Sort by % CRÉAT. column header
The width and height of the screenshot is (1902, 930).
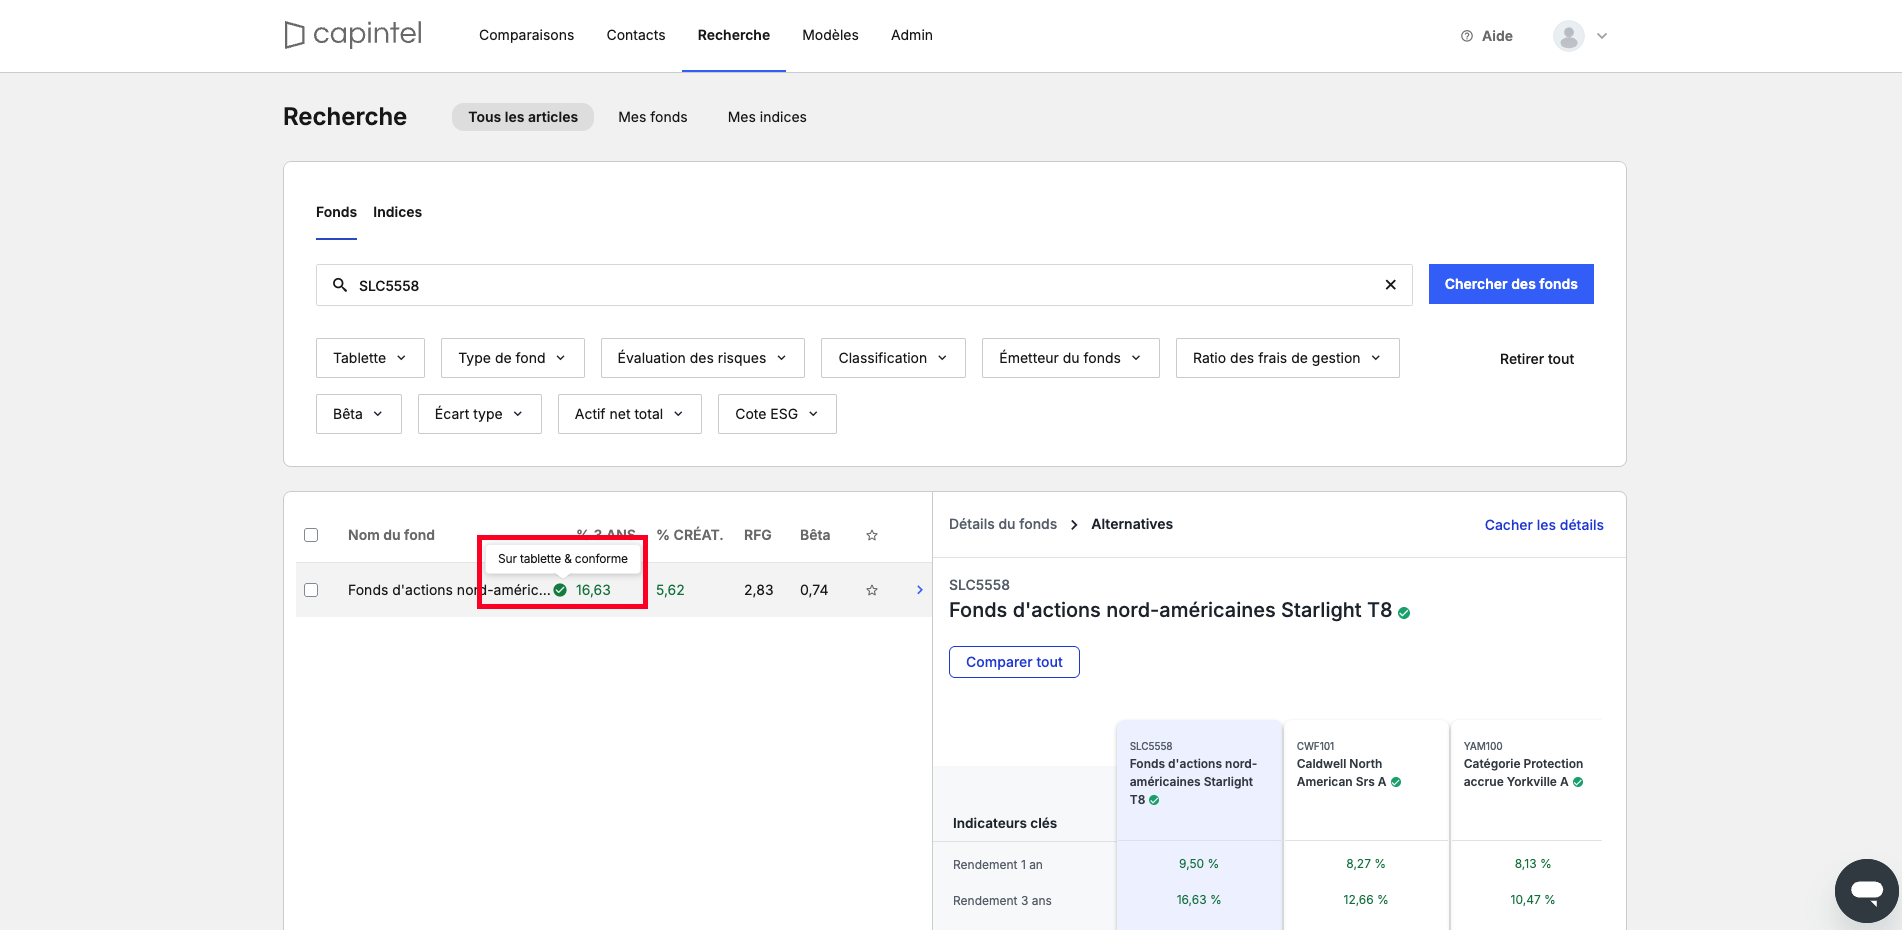tap(690, 535)
